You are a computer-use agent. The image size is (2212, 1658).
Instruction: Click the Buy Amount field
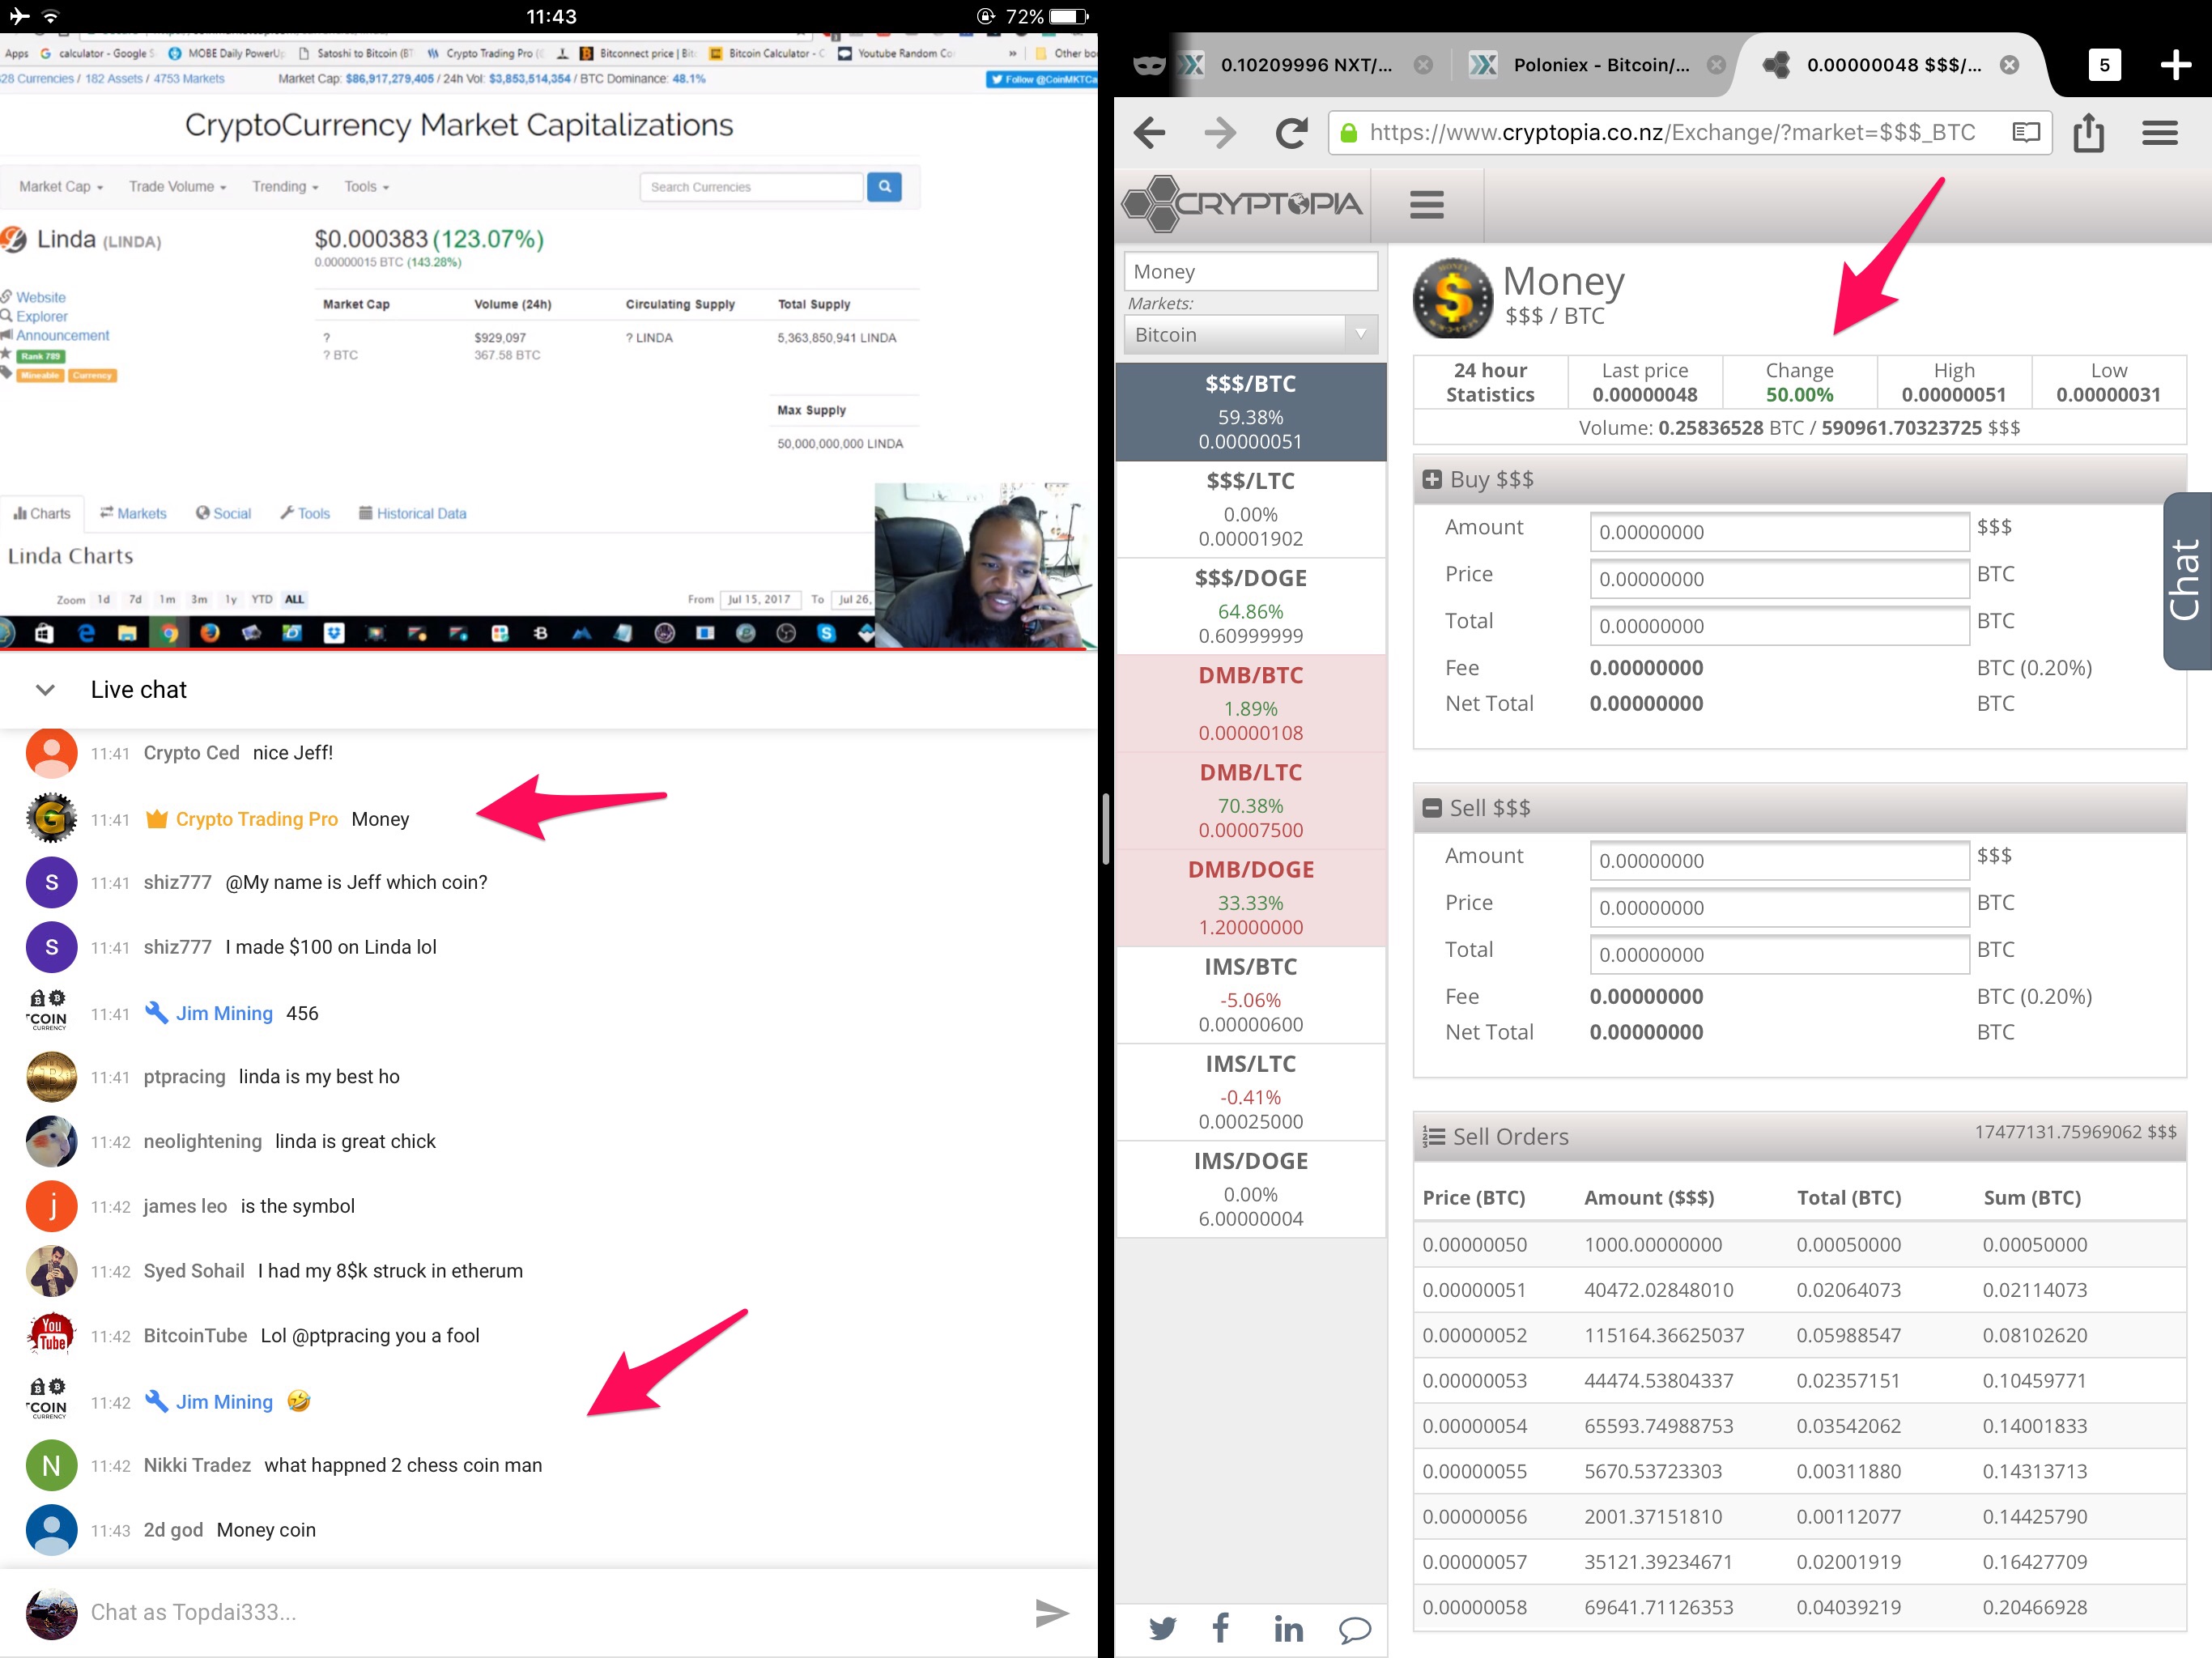[1779, 532]
